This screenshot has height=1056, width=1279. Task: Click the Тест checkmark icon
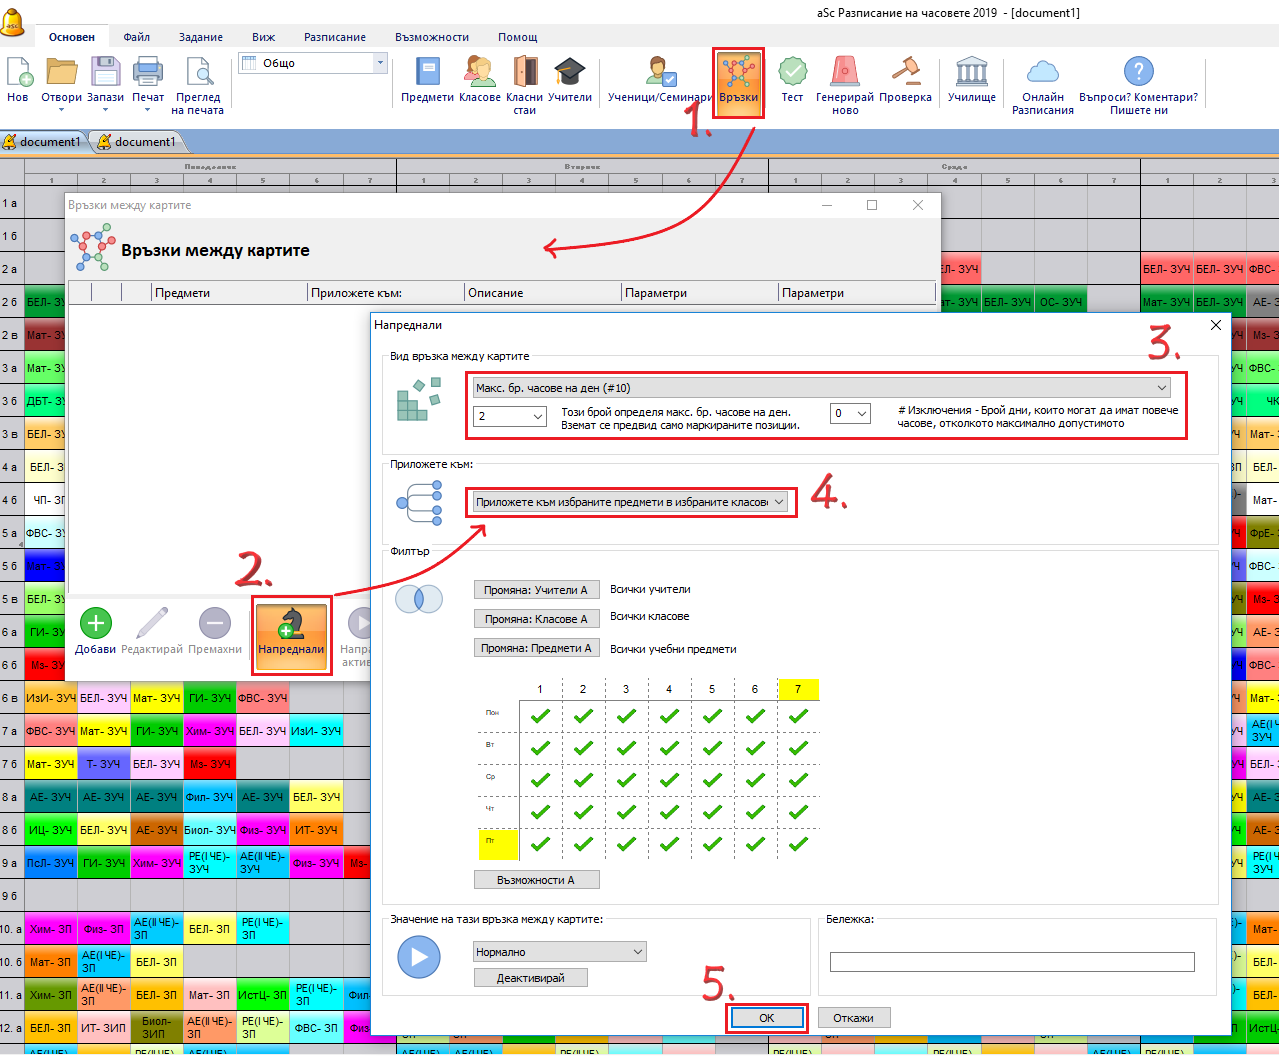click(792, 72)
